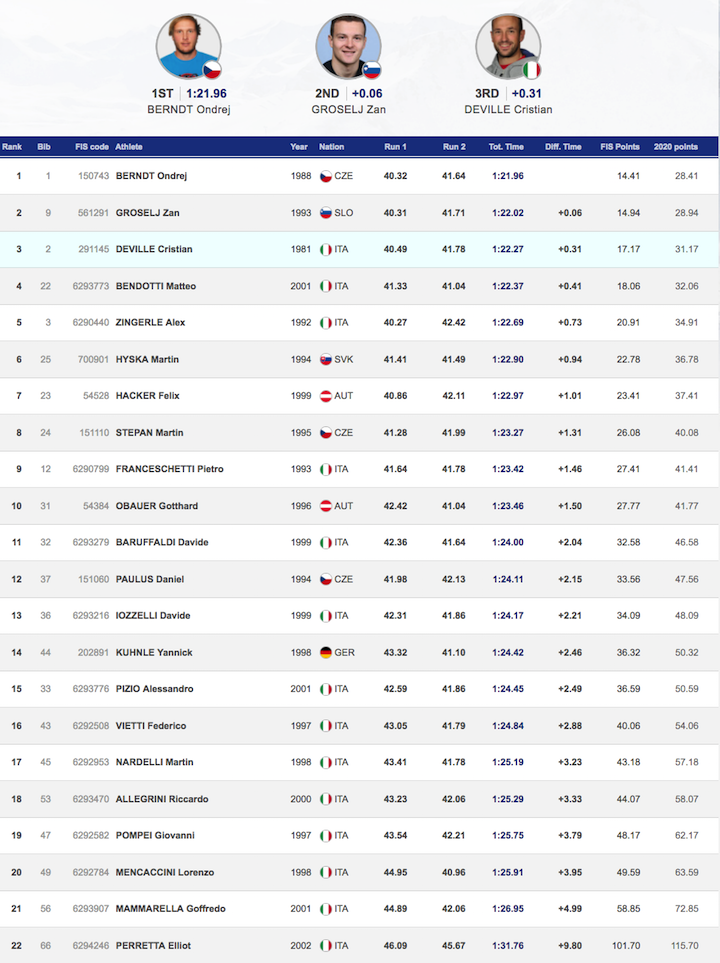Click the Italian flag in VIETTI Federico's row
Viewport: 720px width, 963px height.
(x=326, y=726)
